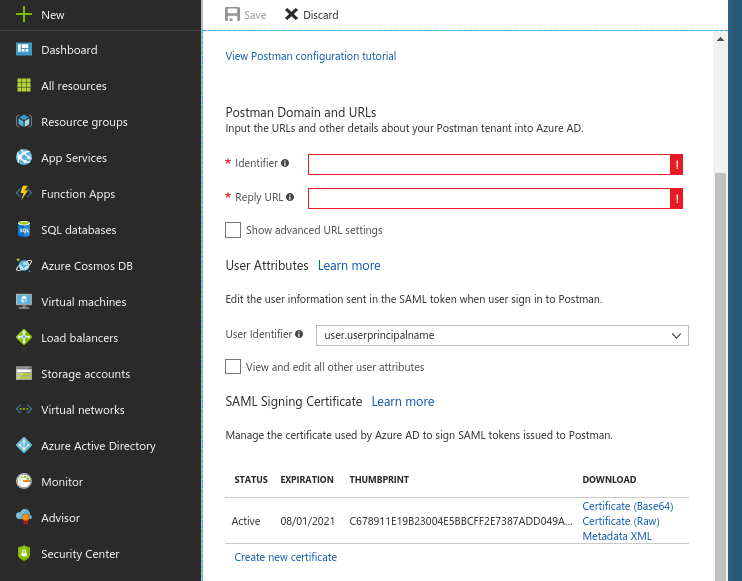Go to Resource groups menu item
Screen dimensions: 742x581
(84, 122)
